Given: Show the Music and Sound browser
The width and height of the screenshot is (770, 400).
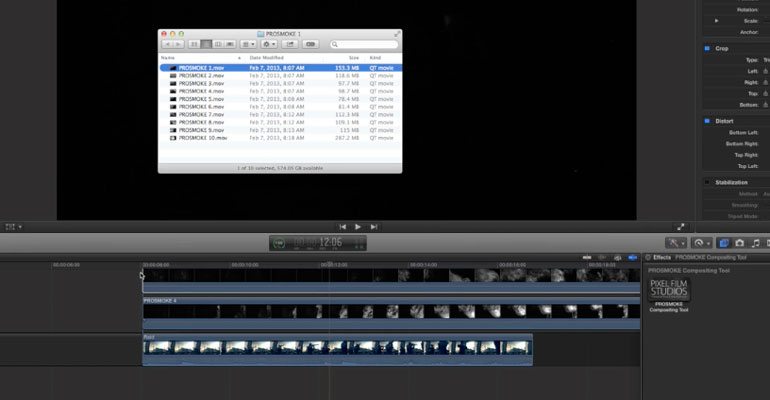Looking at the screenshot, I should [x=756, y=243].
